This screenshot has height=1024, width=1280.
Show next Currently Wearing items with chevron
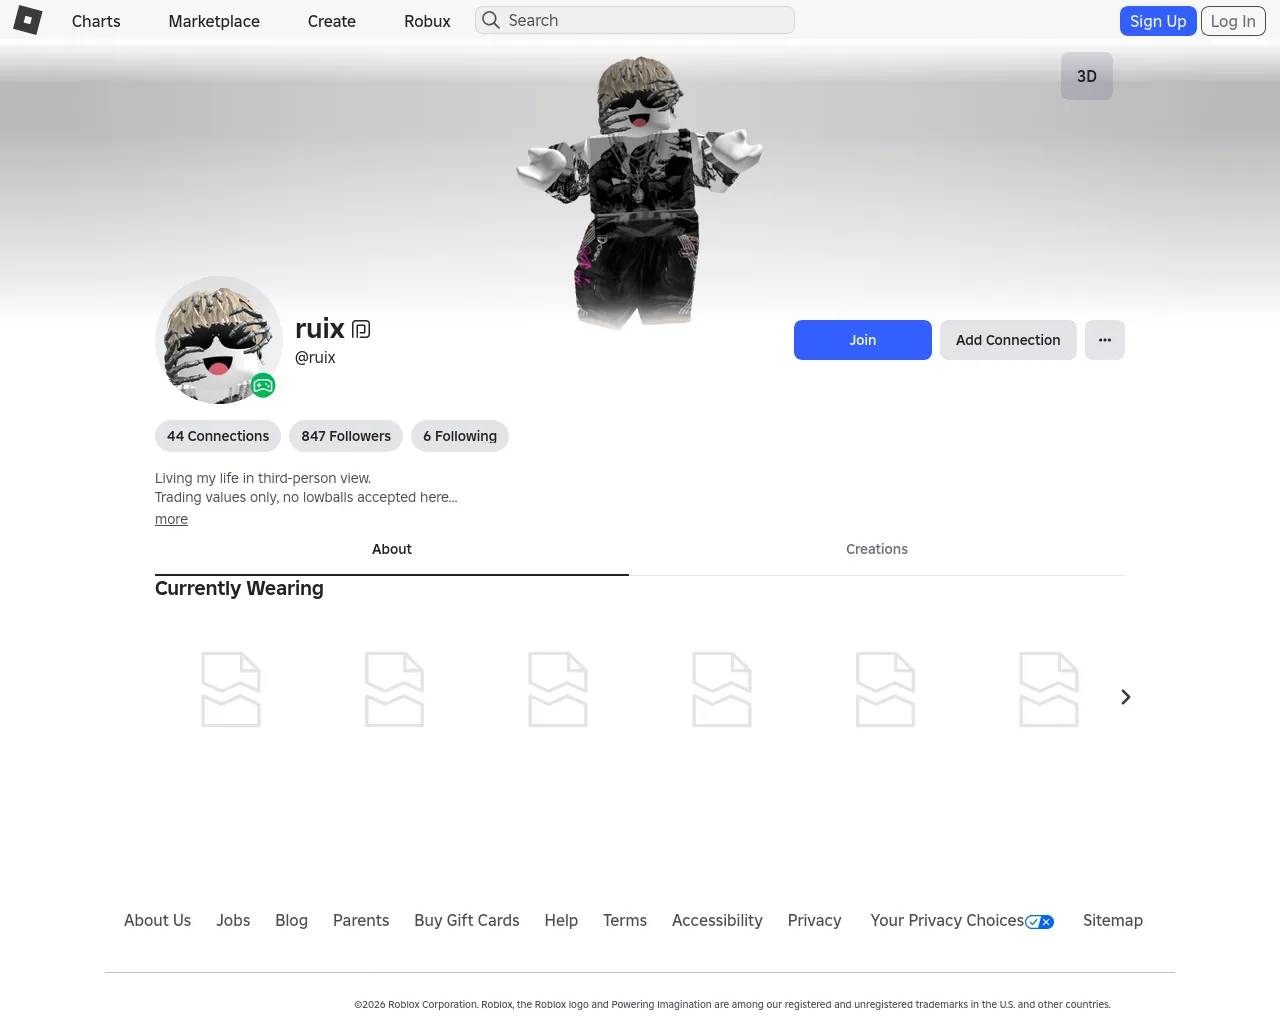pyautogui.click(x=1126, y=697)
